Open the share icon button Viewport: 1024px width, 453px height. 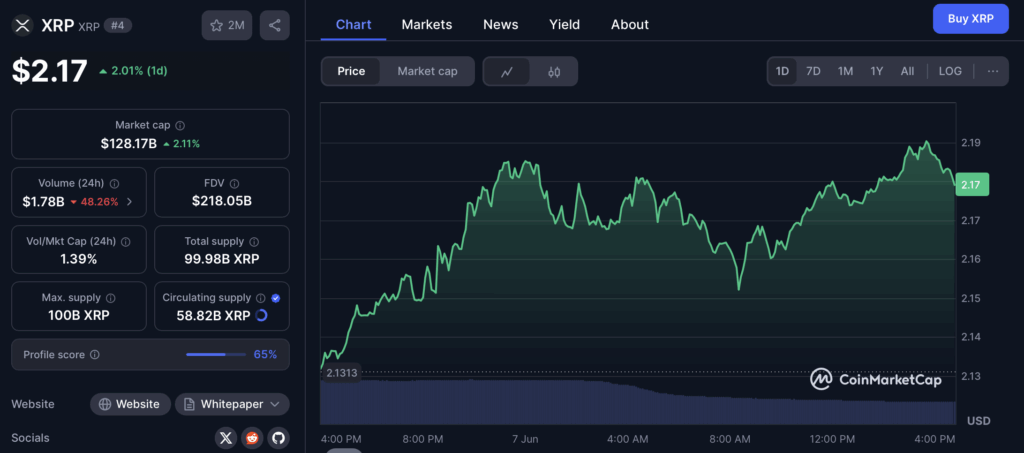(x=275, y=25)
